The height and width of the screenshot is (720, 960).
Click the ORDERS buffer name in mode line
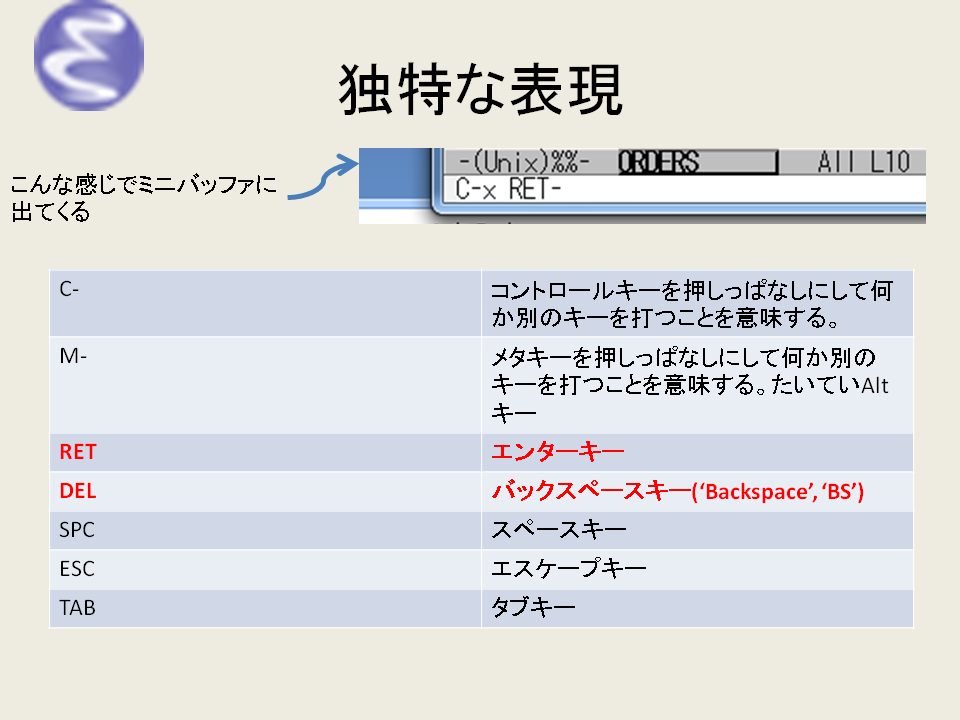[x=658, y=162]
